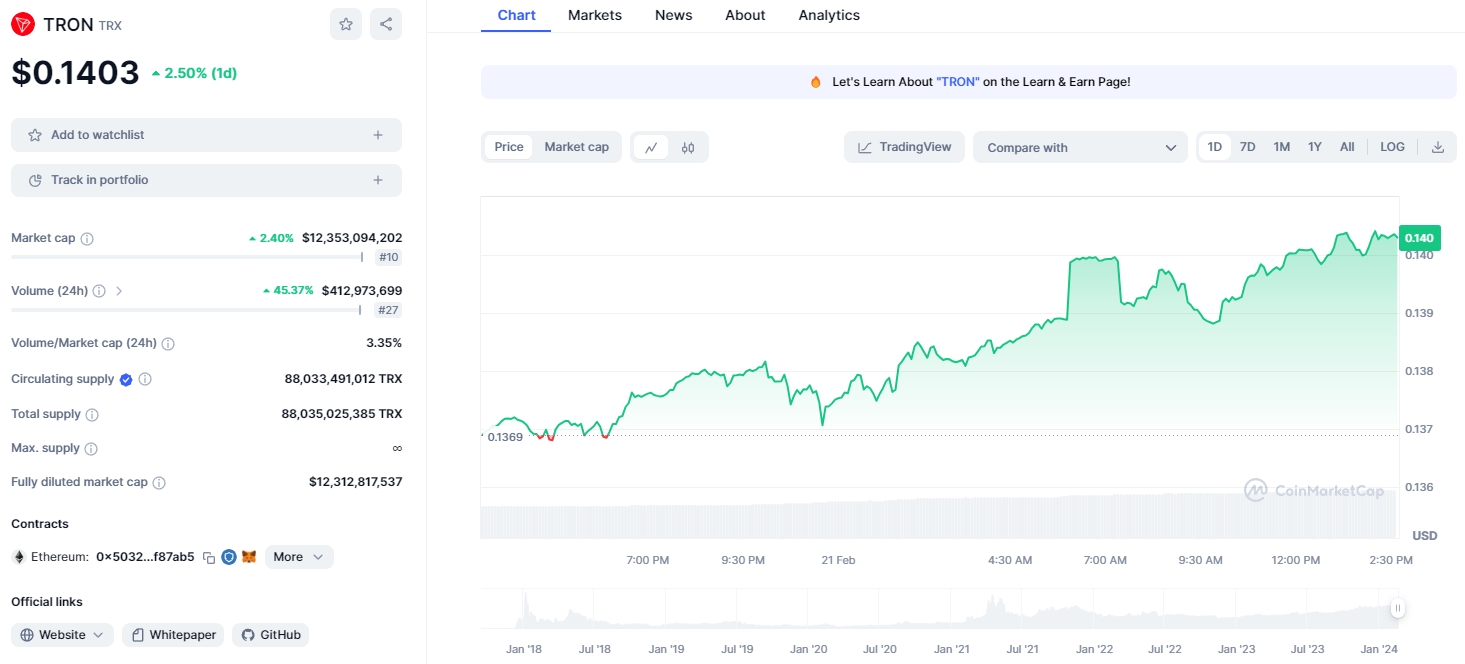The height and width of the screenshot is (664, 1465).
Task: Open Volume/Market cap info icon
Action: pos(168,344)
